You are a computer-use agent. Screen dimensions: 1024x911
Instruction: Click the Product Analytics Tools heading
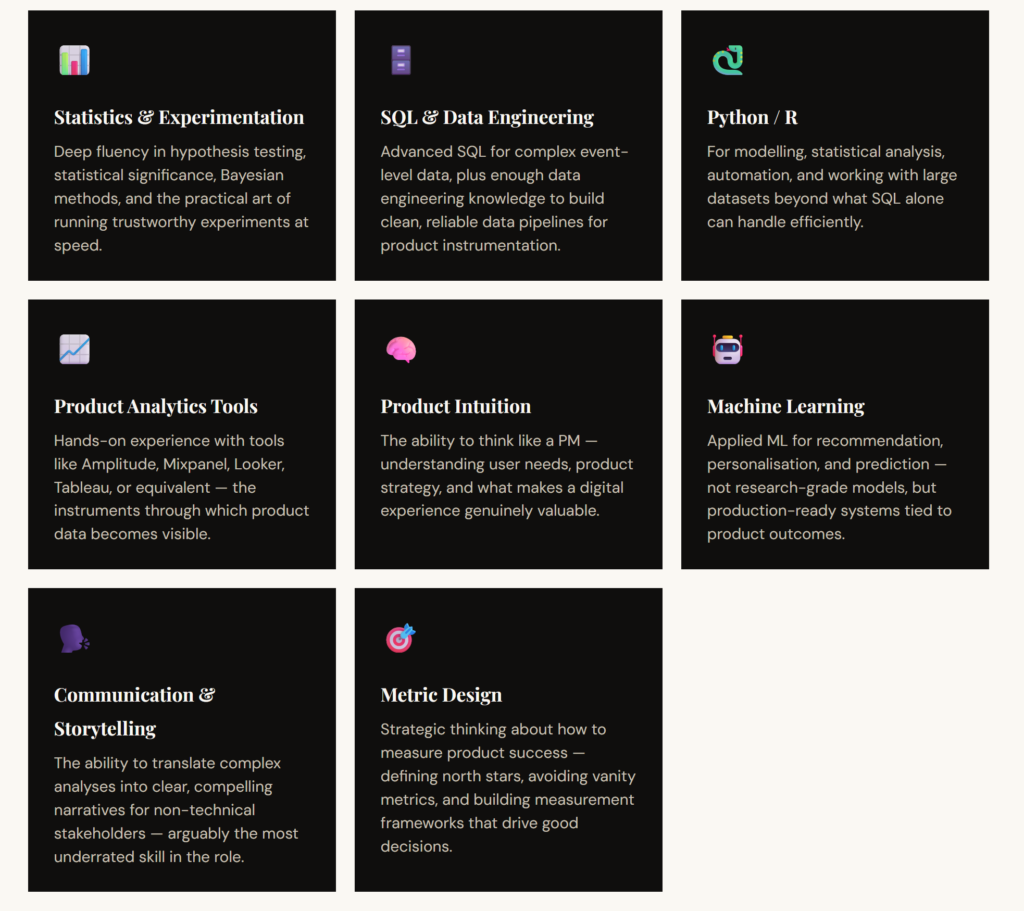(x=156, y=406)
